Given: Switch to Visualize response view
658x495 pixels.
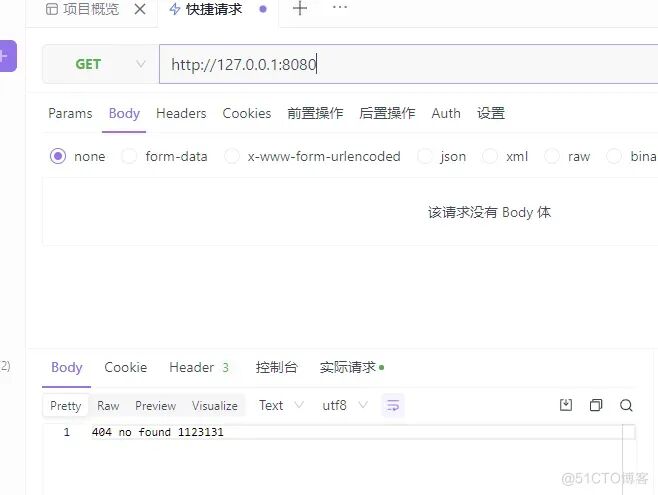Looking at the screenshot, I should (x=215, y=406).
